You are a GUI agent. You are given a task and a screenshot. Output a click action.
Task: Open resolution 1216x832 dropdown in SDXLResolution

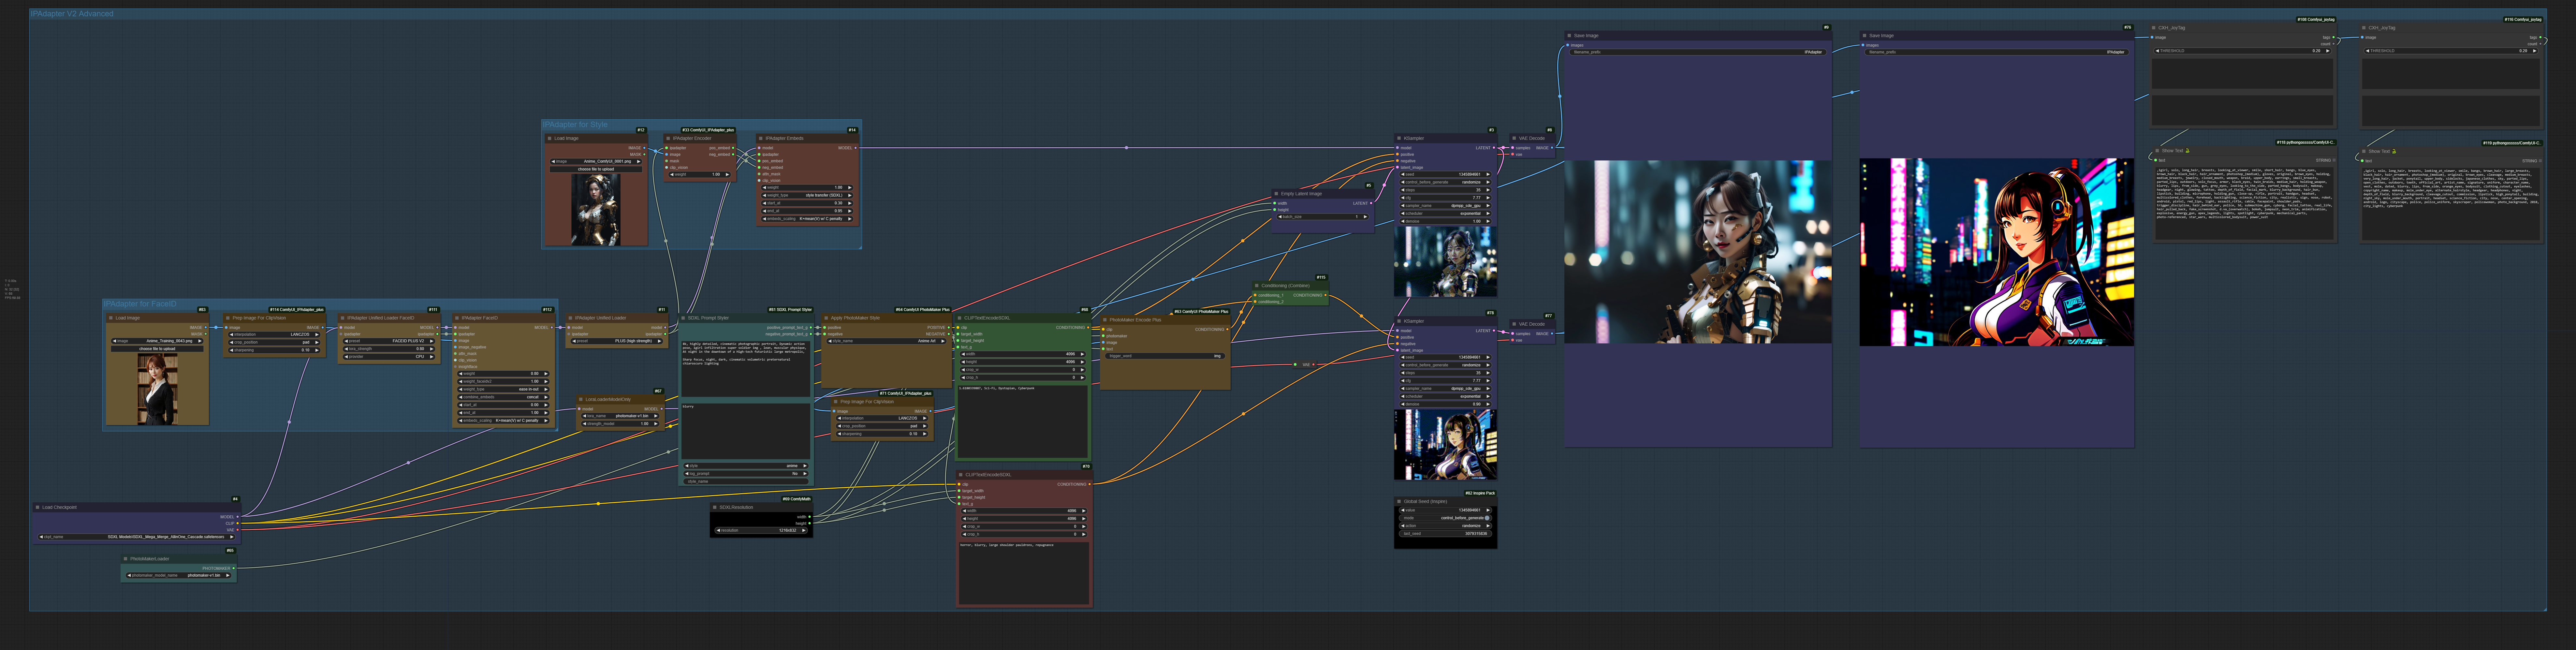(761, 530)
